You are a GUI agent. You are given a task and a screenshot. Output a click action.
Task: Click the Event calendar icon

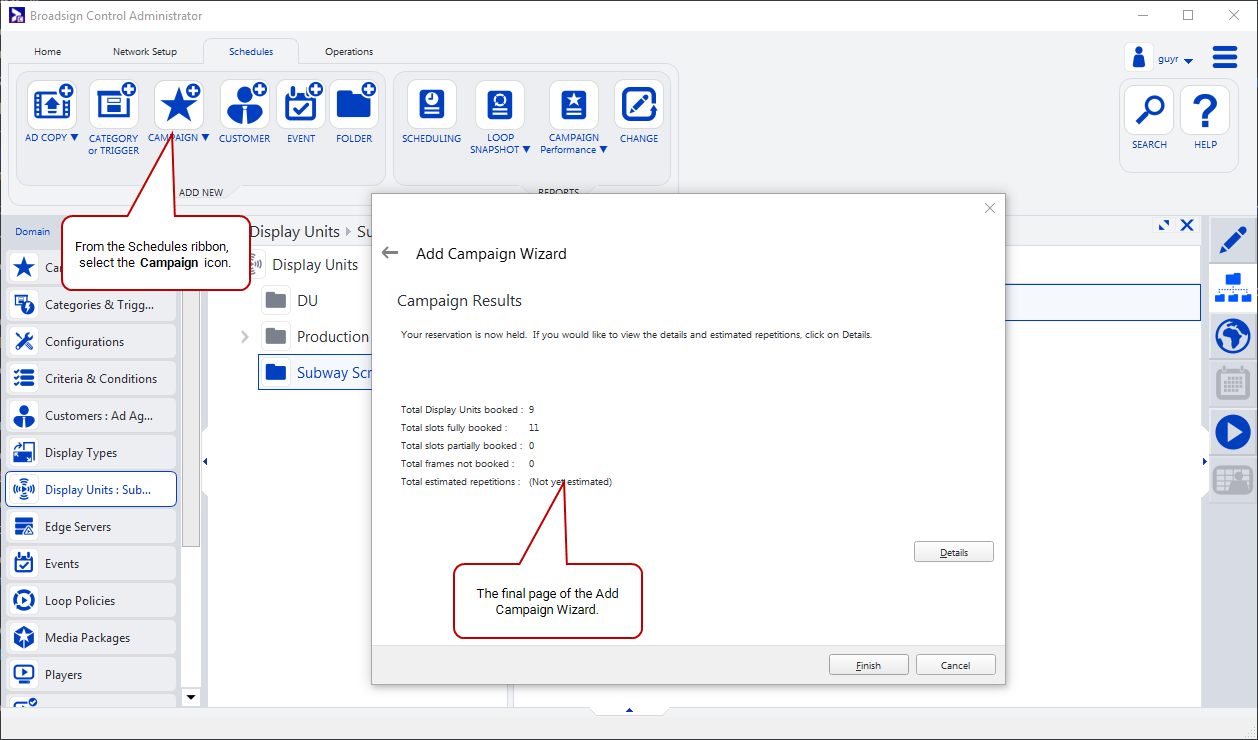(301, 105)
